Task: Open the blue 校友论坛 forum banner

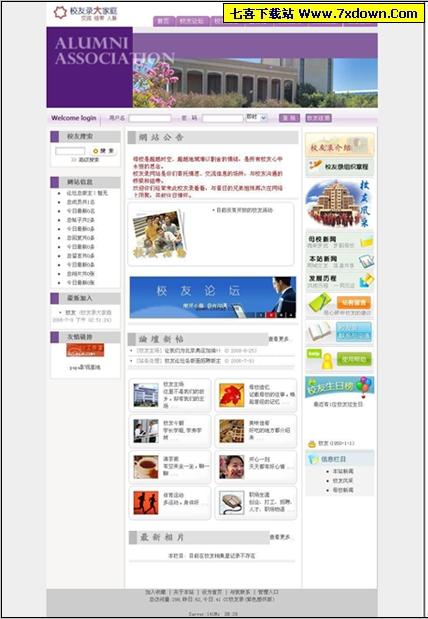Action: (x=212, y=297)
